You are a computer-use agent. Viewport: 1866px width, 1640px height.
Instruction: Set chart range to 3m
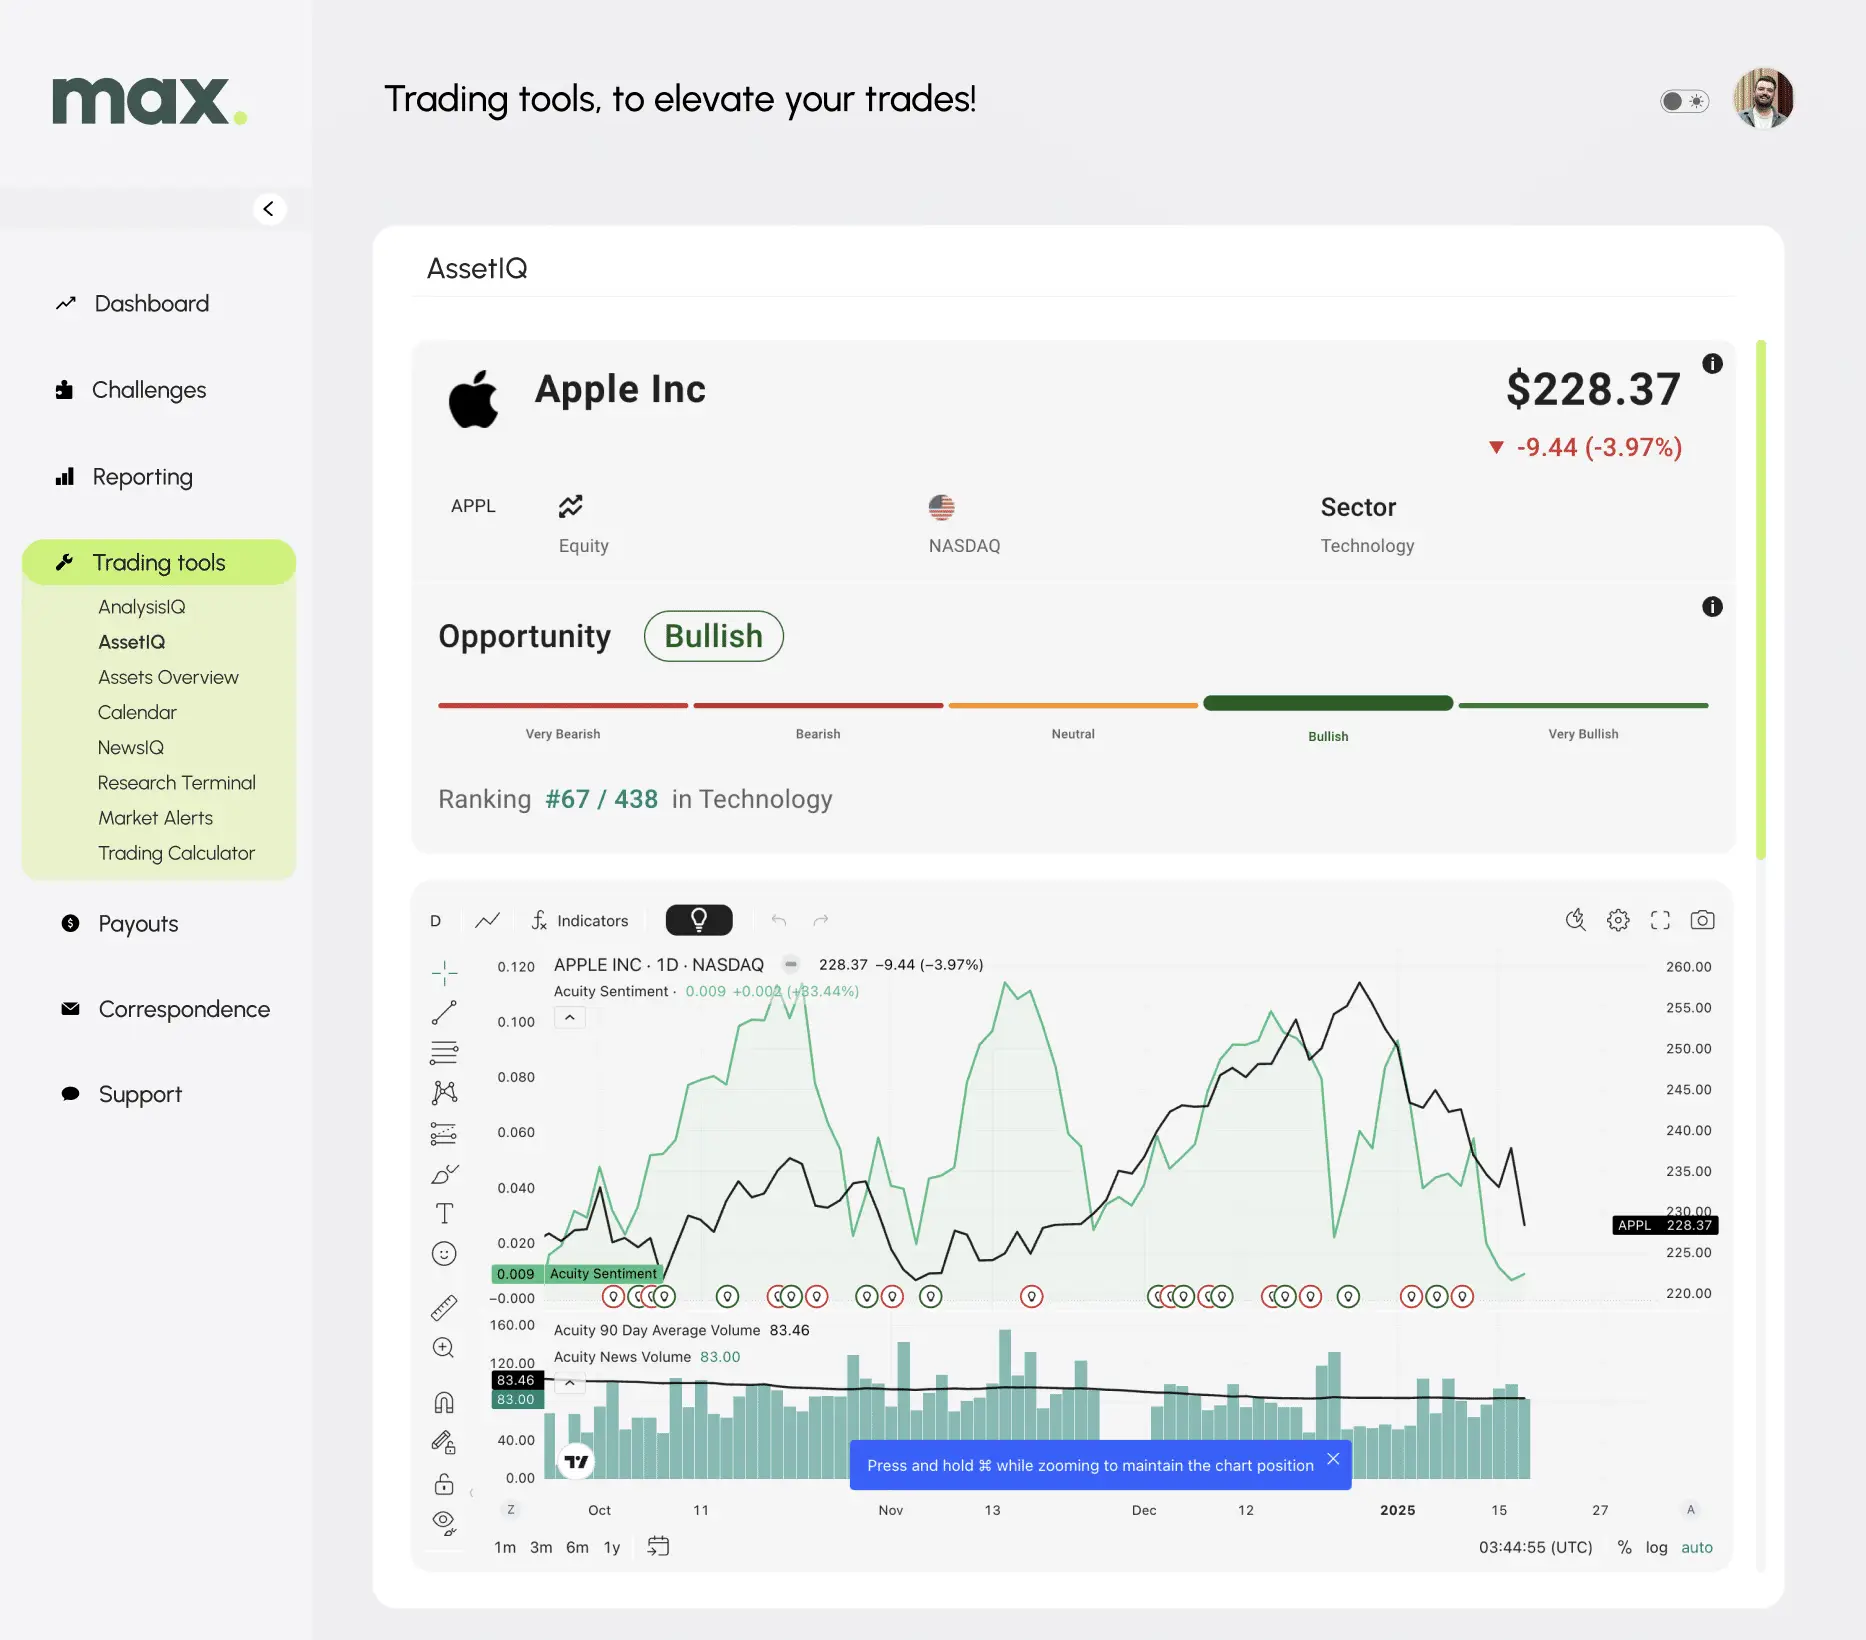[x=541, y=1547]
